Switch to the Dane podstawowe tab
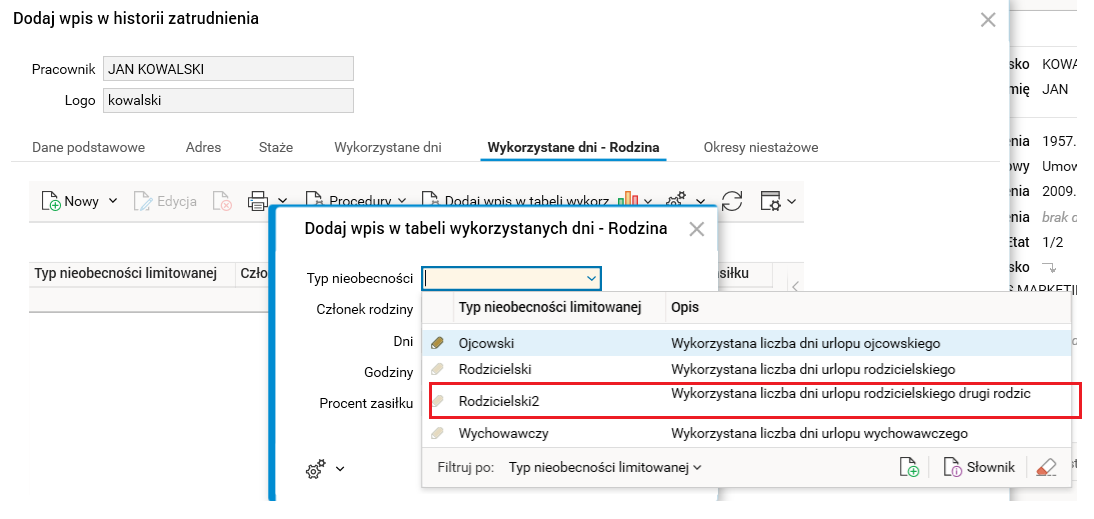This screenshot has width=1094, height=519. 88,147
